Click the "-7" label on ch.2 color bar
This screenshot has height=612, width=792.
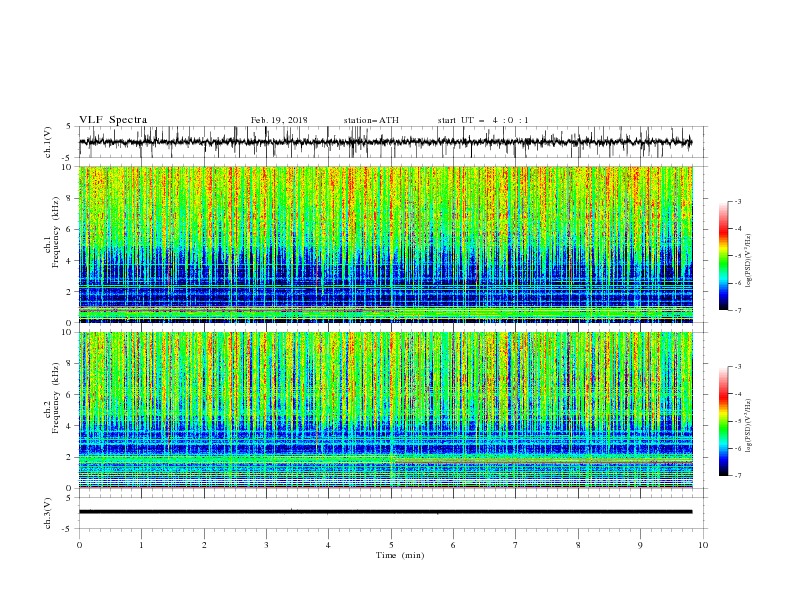point(738,475)
